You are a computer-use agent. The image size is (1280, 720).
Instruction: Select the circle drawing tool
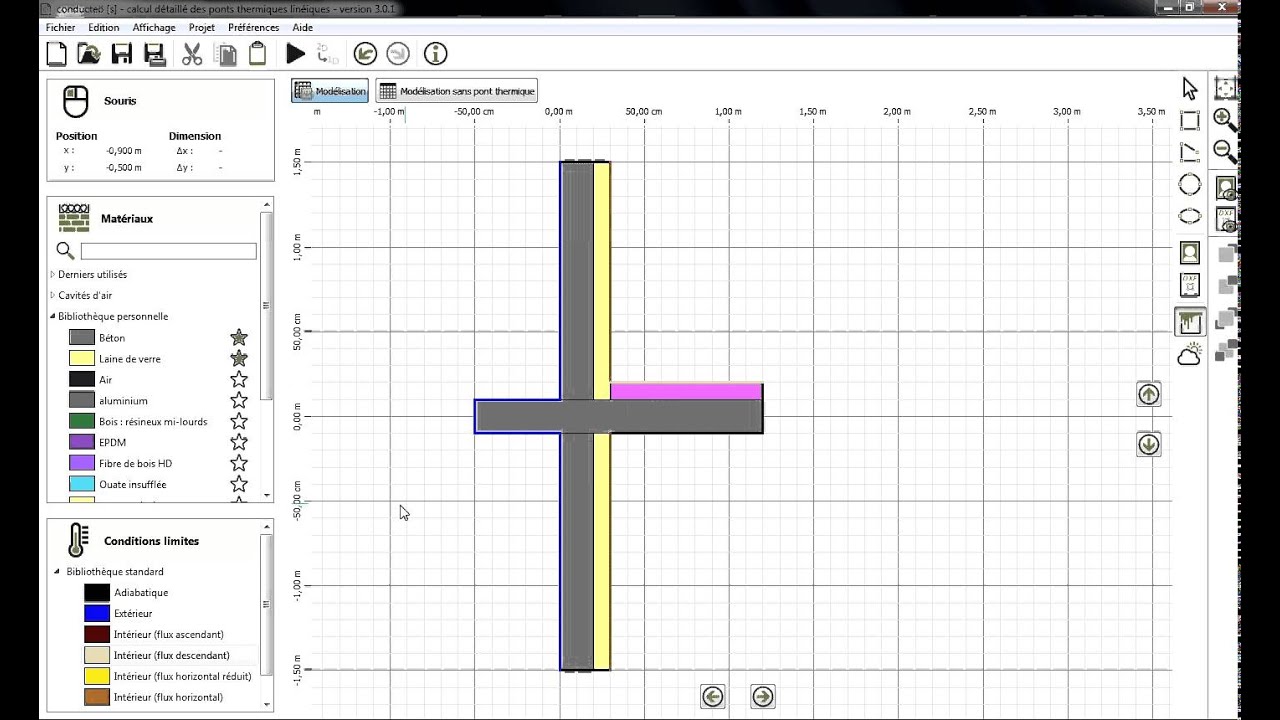(x=1189, y=185)
